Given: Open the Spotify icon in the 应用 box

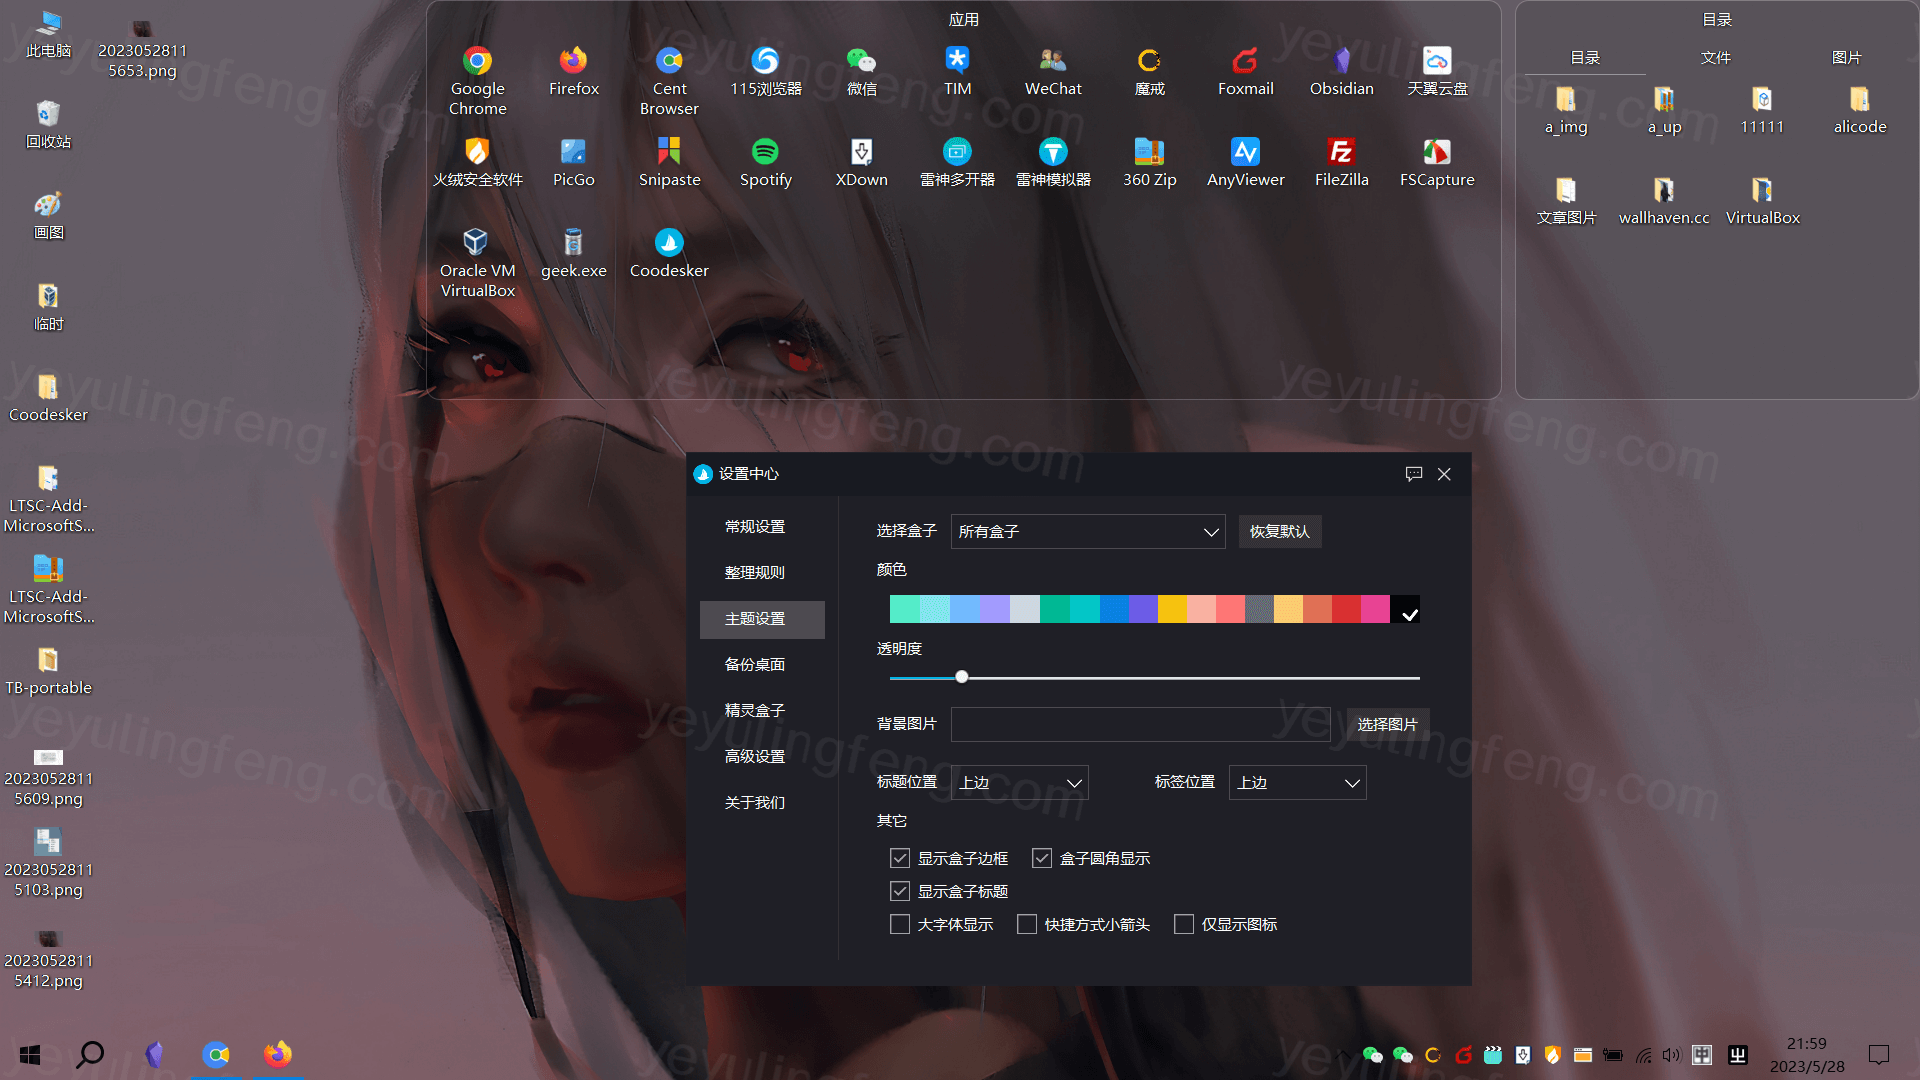Looking at the screenshot, I should [x=765, y=153].
